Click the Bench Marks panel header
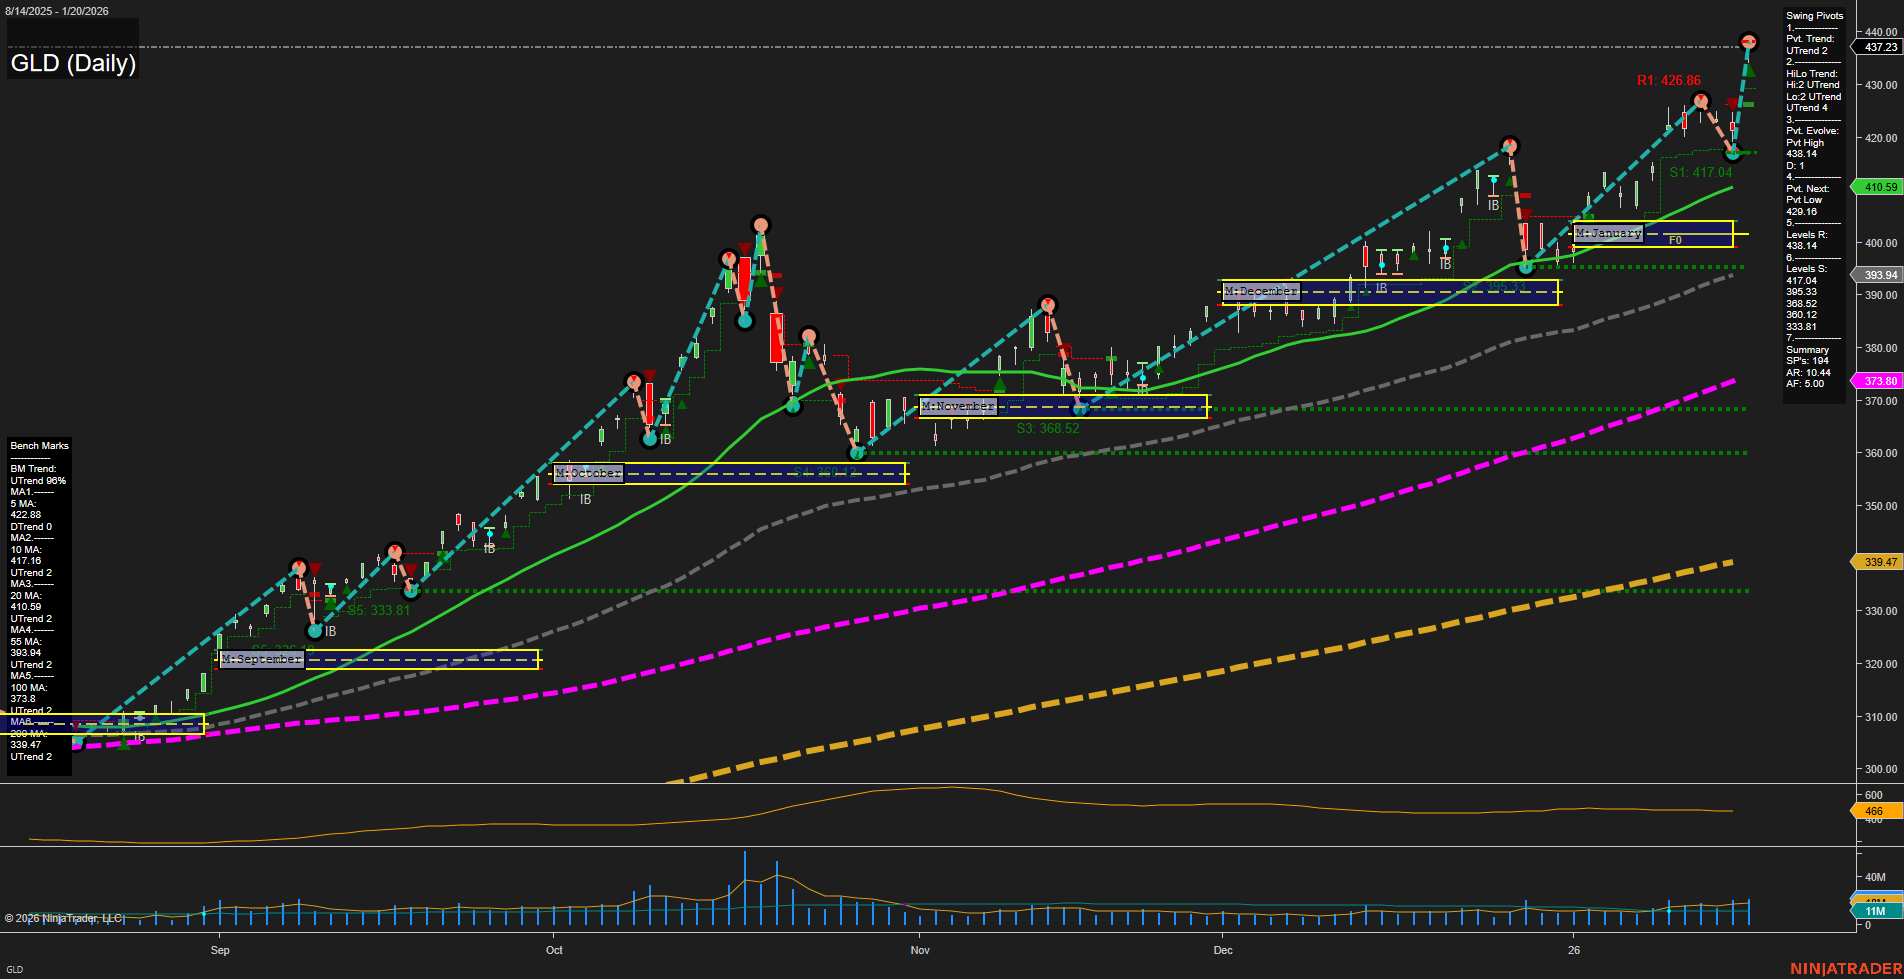Image resolution: width=1904 pixels, height=979 pixels. pos(39,445)
